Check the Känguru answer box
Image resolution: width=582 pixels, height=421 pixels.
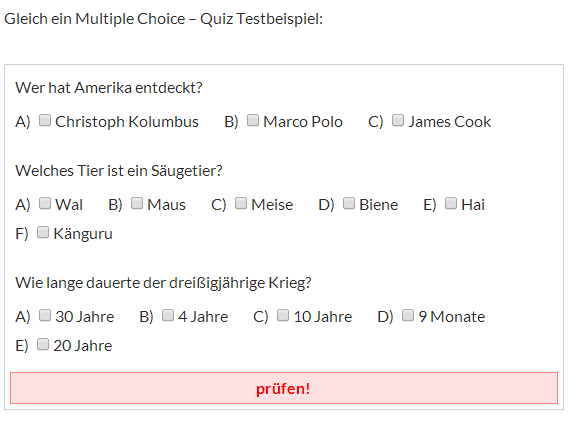tap(43, 232)
